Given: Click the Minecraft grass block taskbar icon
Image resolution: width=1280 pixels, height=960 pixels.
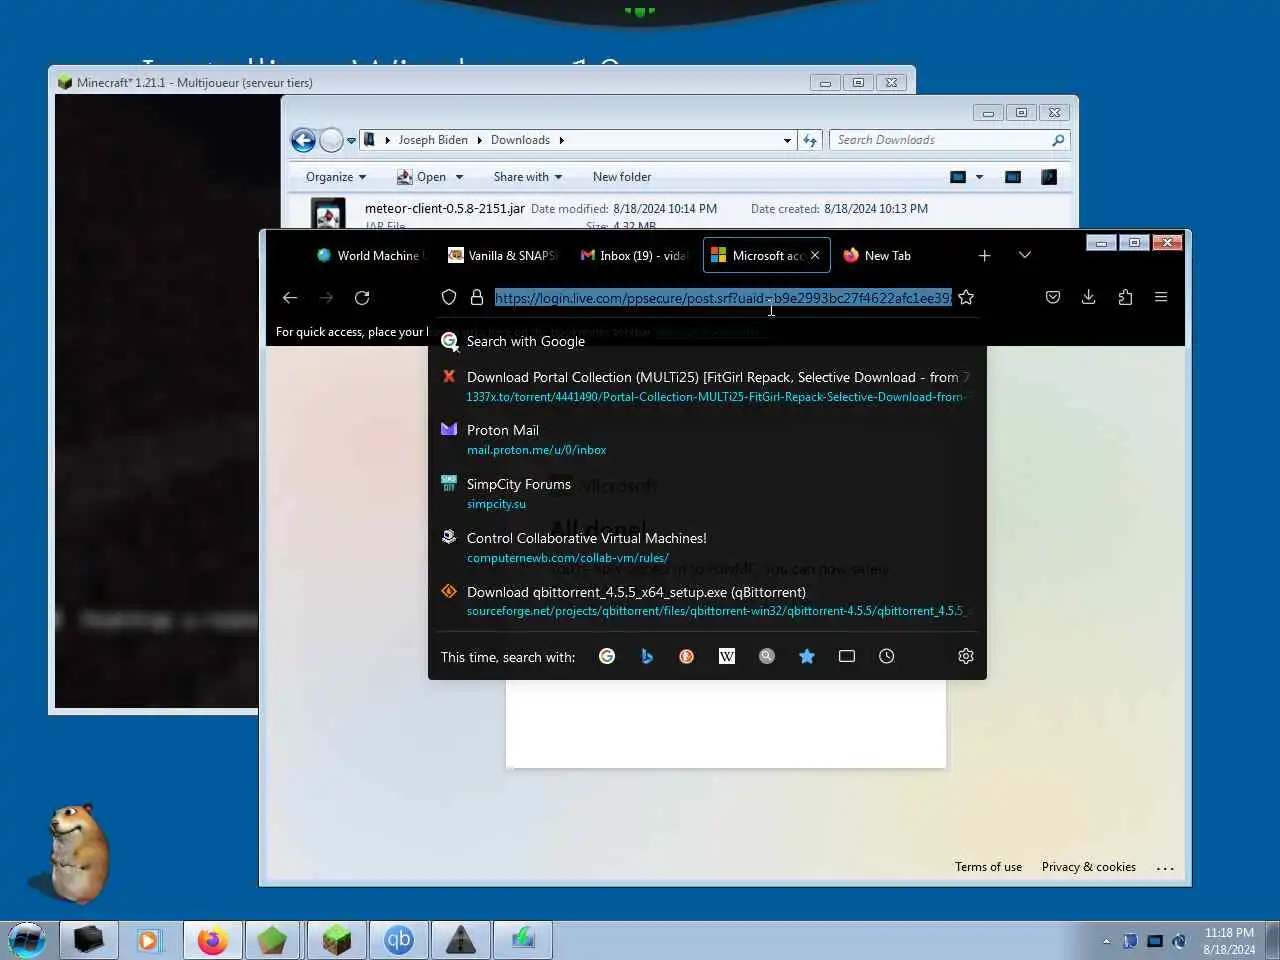Looking at the screenshot, I should click(x=337, y=940).
